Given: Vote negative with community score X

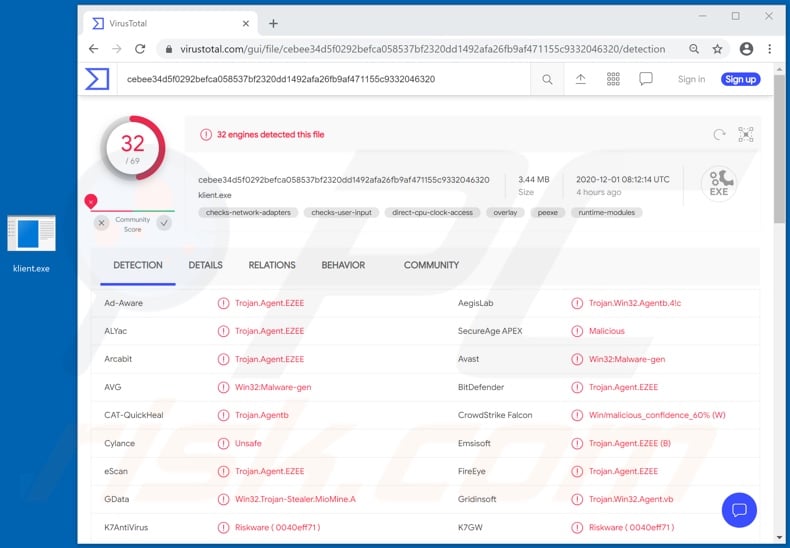Looking at the screenshot, I should tap(101, 223).
